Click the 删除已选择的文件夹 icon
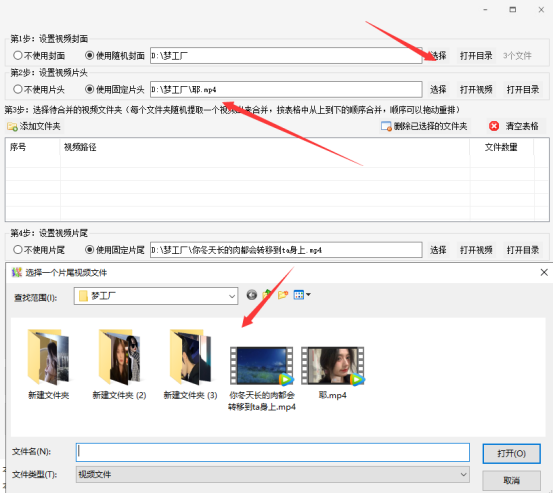Viewport: 554px width, 493px height. [x=386, y=126]
